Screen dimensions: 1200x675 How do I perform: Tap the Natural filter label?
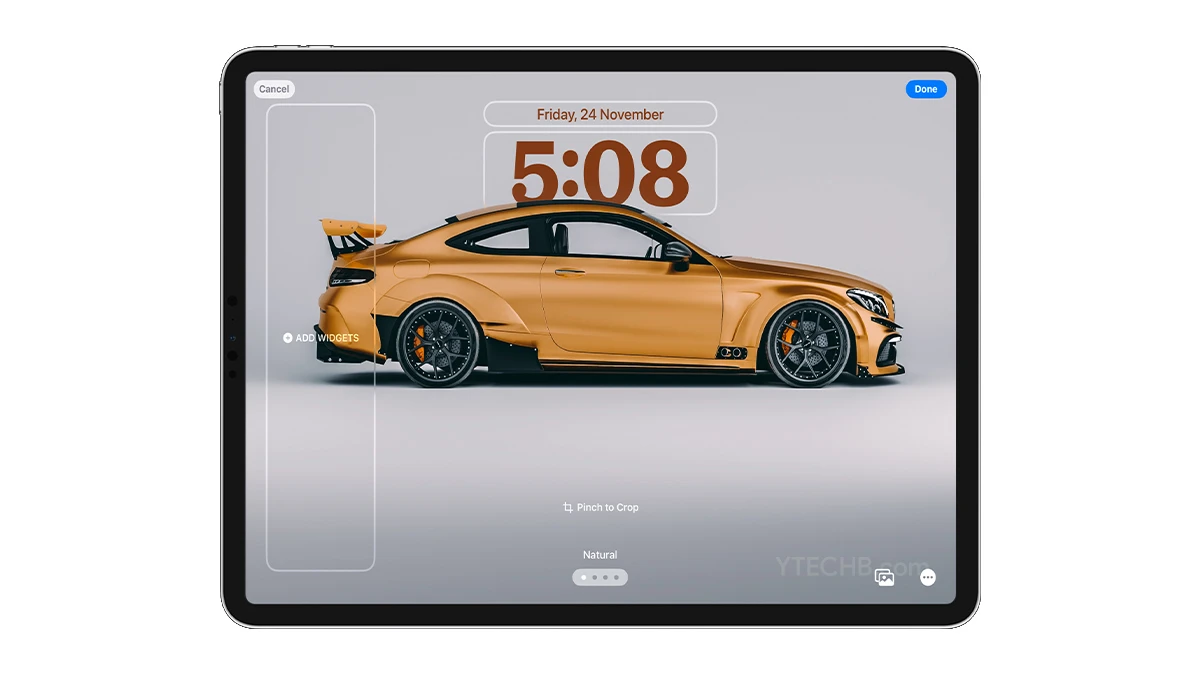(600, 555)
